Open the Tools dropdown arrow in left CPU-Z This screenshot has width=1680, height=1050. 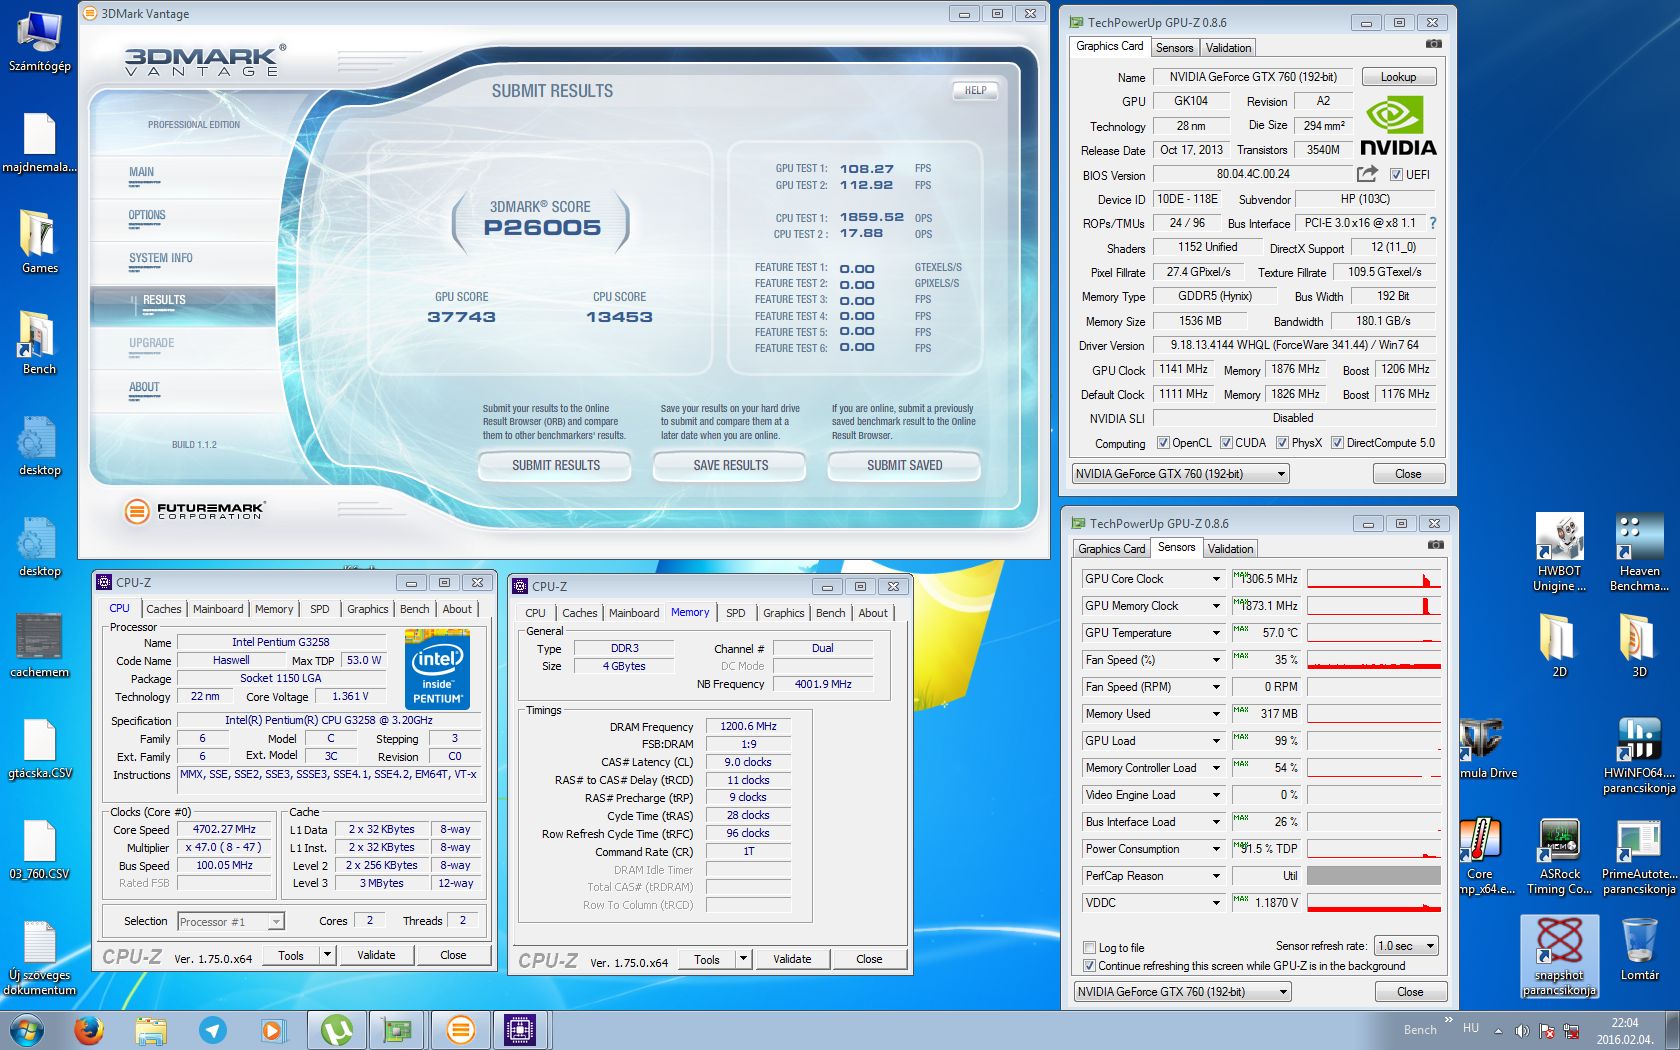pos(326,955)
